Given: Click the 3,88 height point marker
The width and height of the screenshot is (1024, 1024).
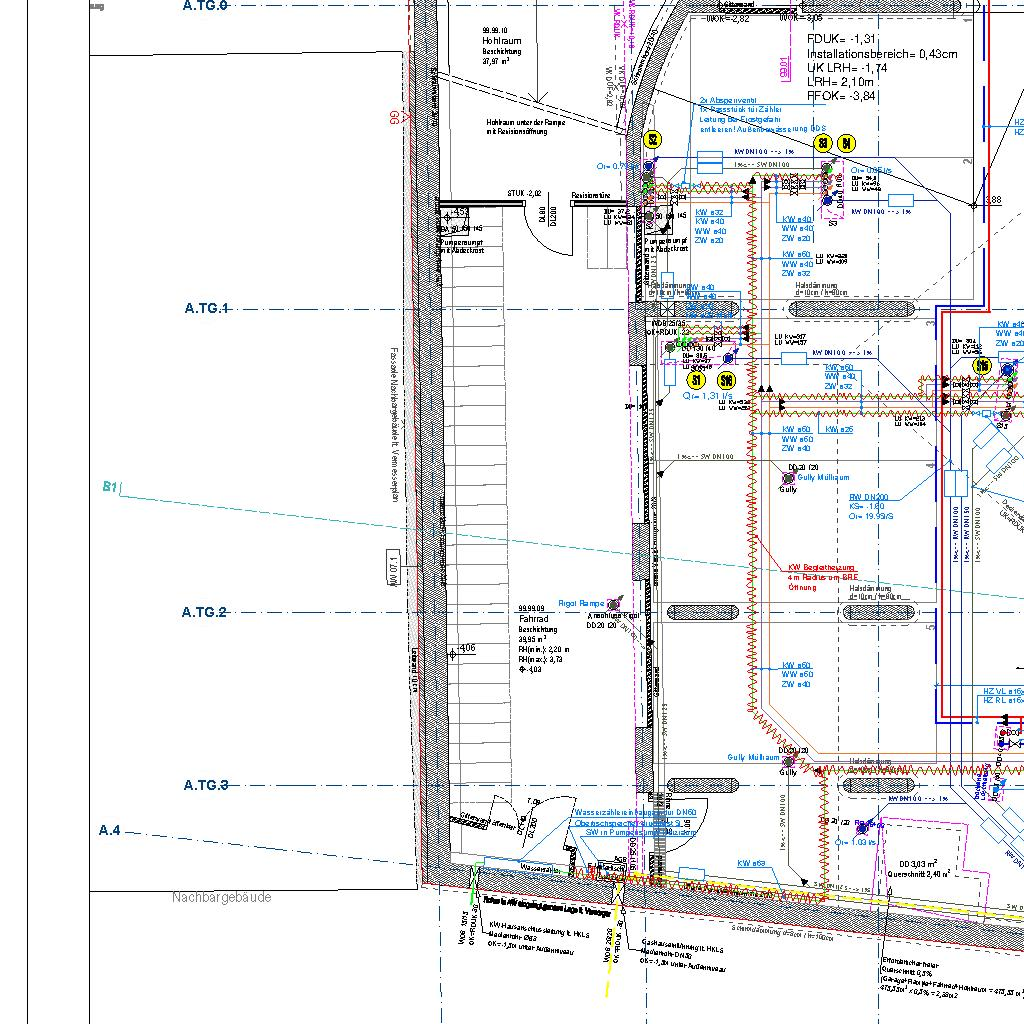Looking at the screenshot, I should pyautogui.click(x=974, y=205).
